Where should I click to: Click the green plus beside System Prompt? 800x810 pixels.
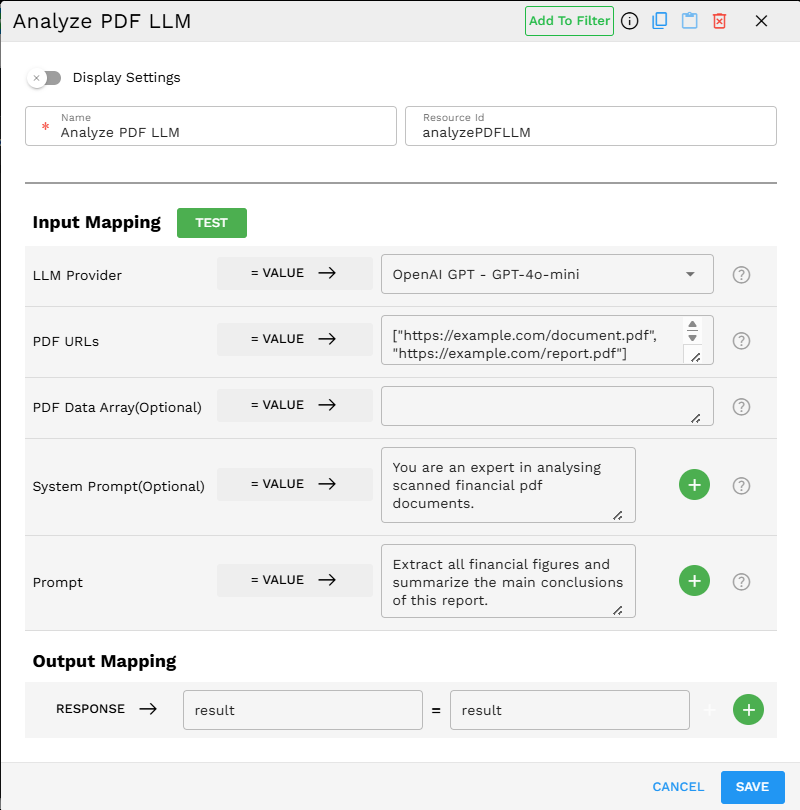(x=694, y=485)
